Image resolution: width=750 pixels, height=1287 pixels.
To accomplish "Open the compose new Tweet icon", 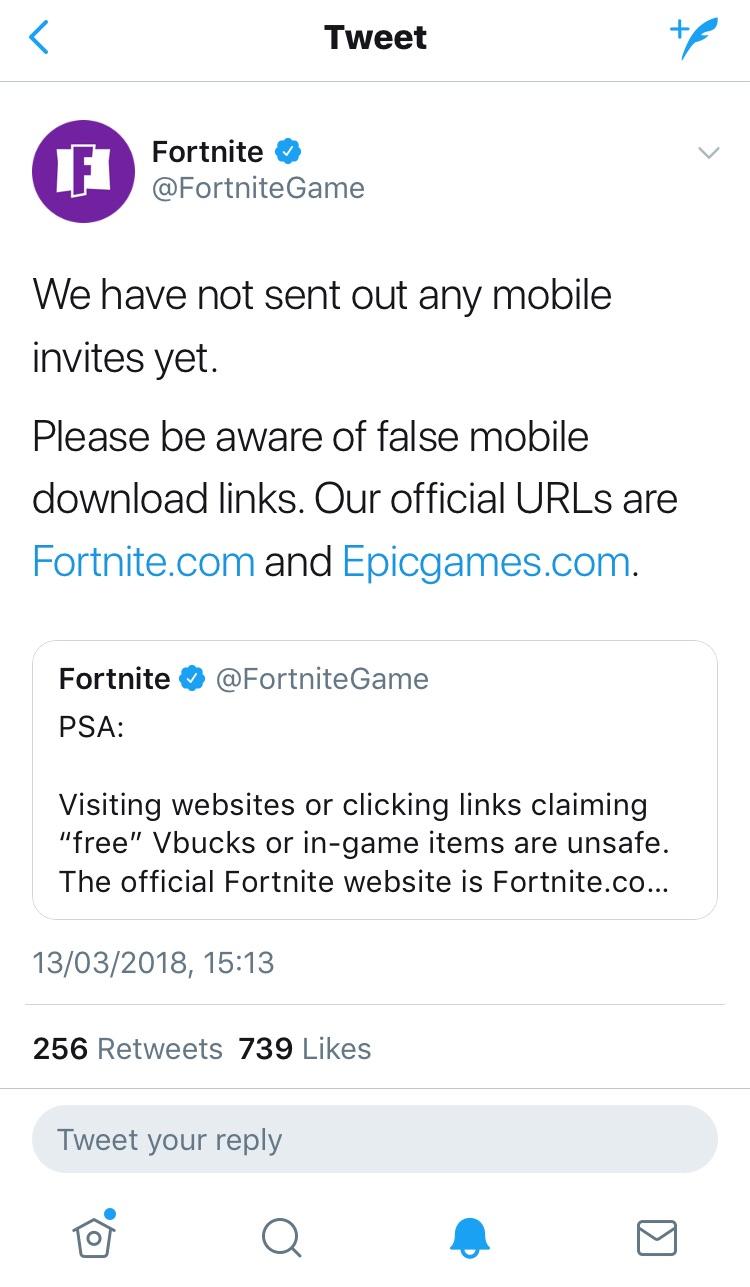I will (x=692, y=37).
